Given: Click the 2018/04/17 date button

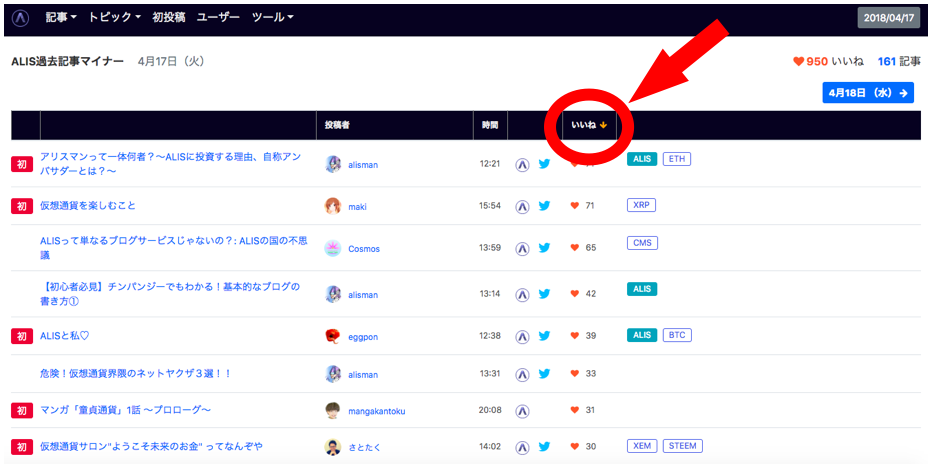Looking at the screenshot, I should coord(889,18).
